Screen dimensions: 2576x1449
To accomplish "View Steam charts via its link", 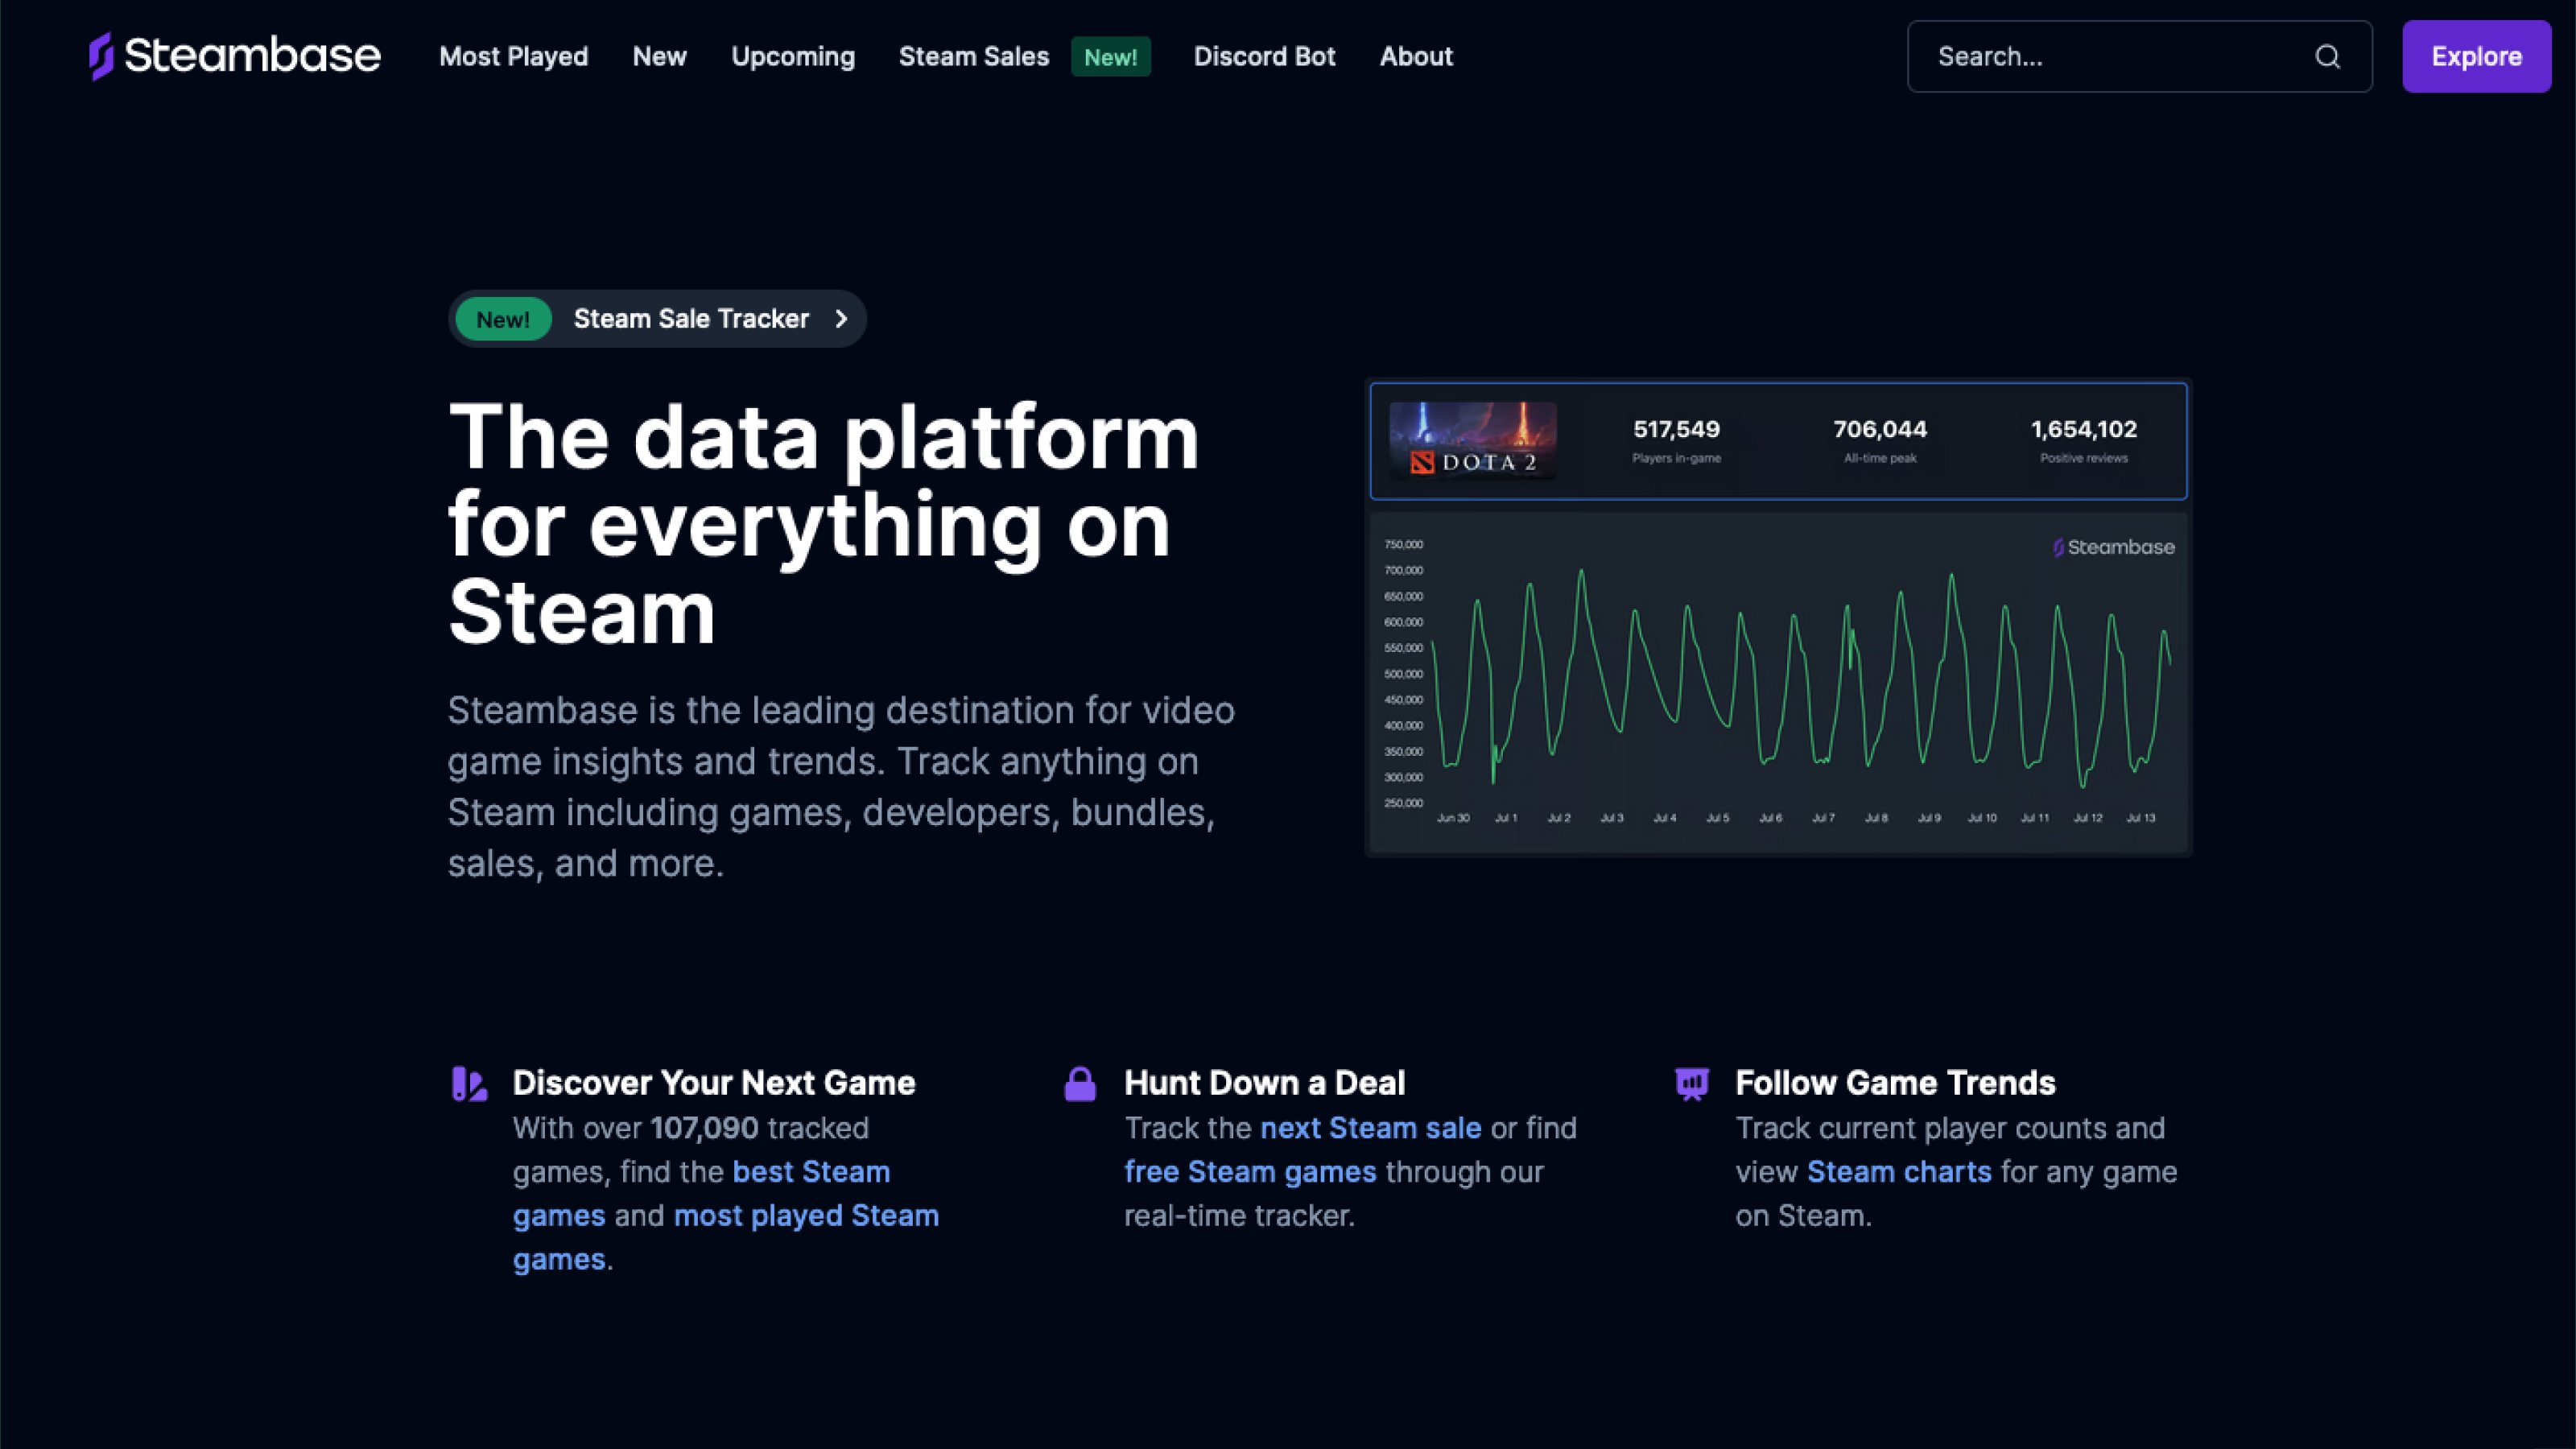I will click(1898, 1171).
